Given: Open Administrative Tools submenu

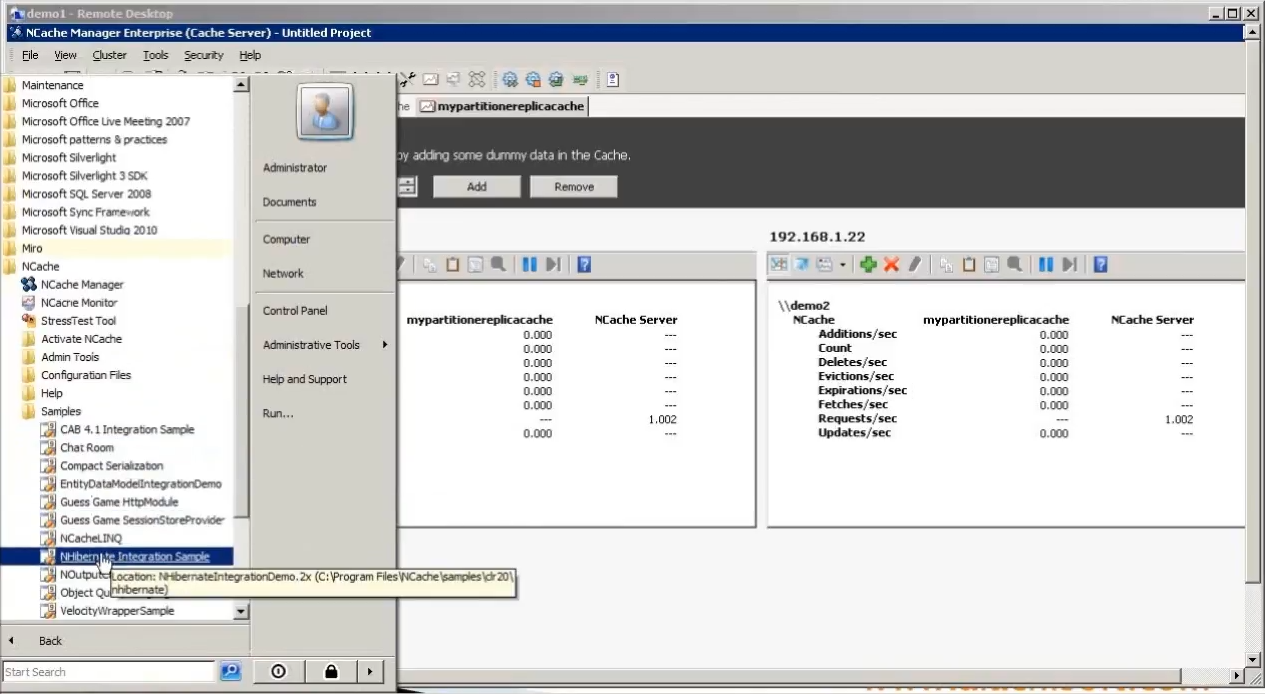Looking at the screenshot, I should (x=323, y=345).
